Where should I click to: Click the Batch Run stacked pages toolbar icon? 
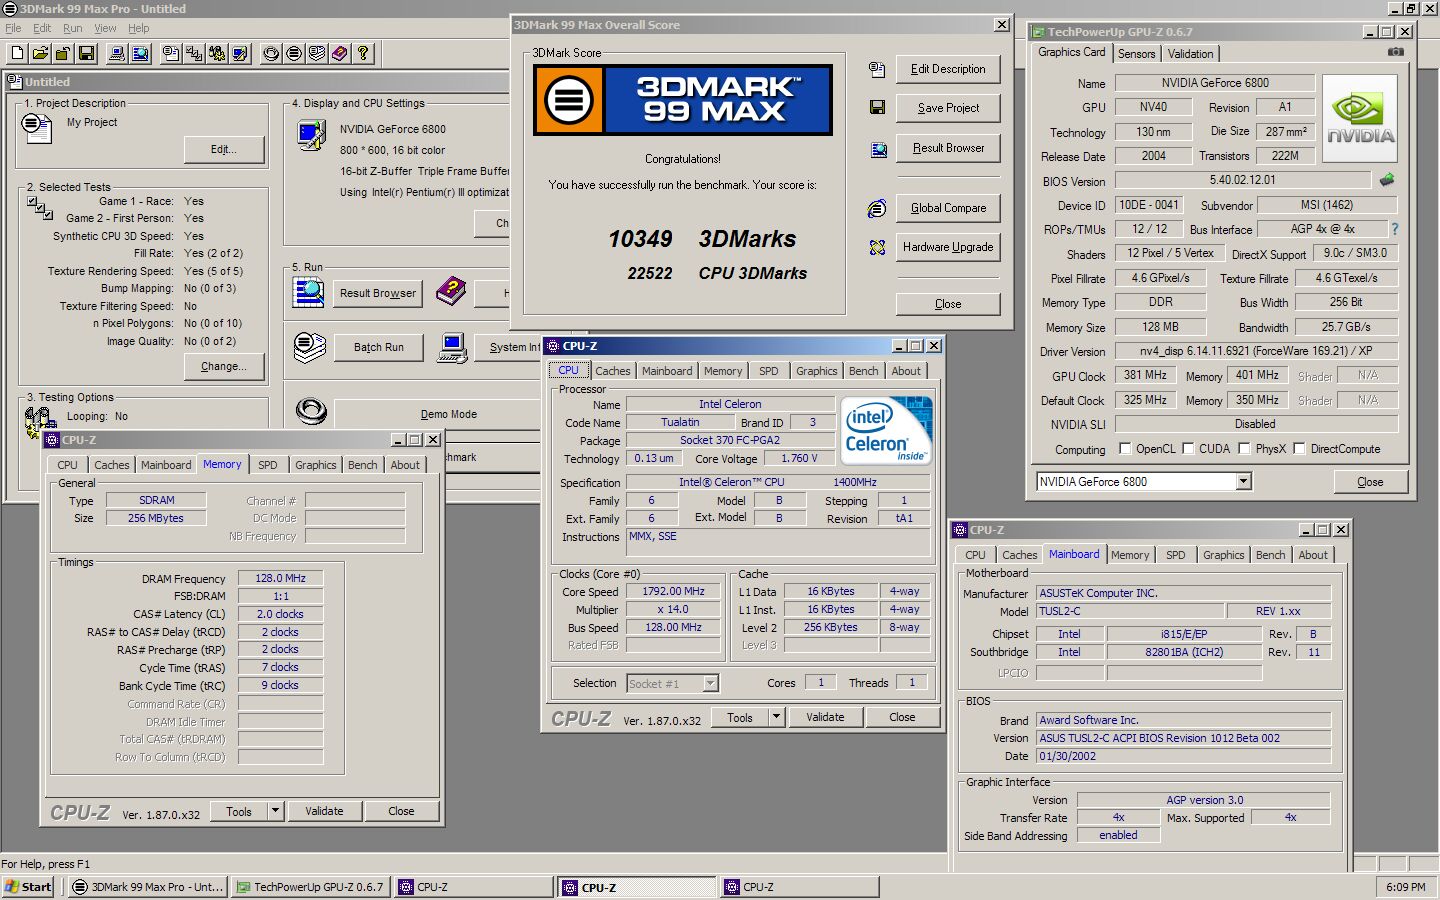click(317, 53)
